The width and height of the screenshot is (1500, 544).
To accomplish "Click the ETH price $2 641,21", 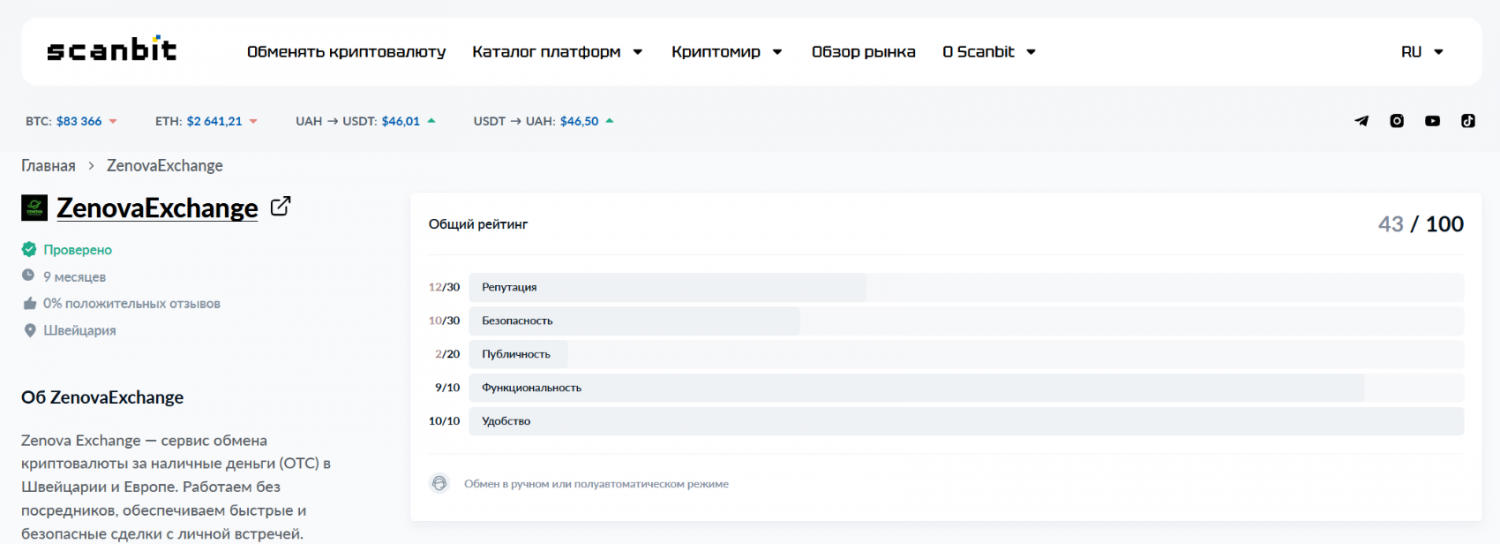I will click(214, 121).
